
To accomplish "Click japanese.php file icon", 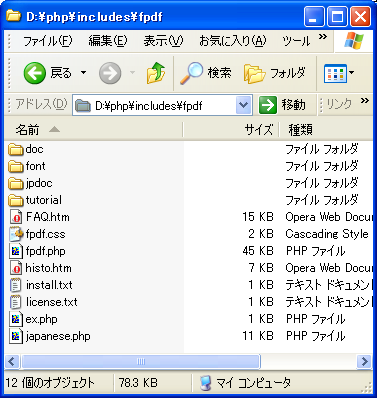I will coord(16,336).
